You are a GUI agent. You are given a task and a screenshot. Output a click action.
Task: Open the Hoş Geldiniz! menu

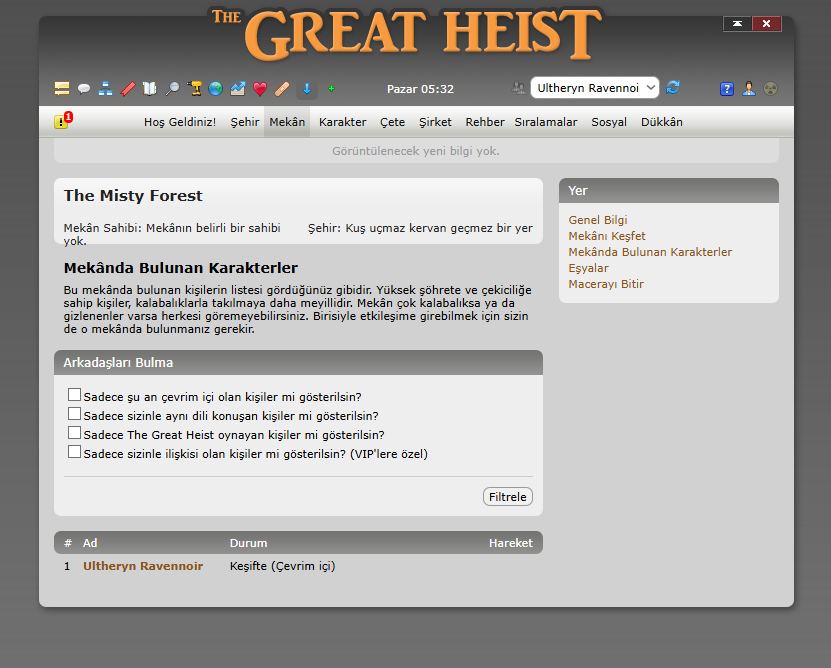180,122
